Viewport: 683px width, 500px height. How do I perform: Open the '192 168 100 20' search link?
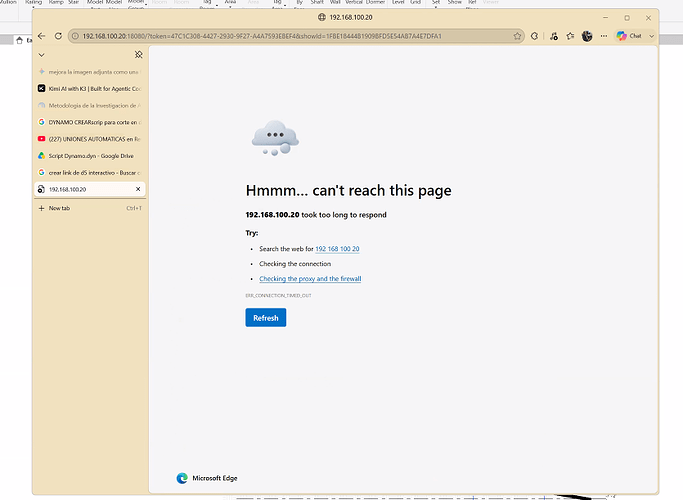[337, 249]
